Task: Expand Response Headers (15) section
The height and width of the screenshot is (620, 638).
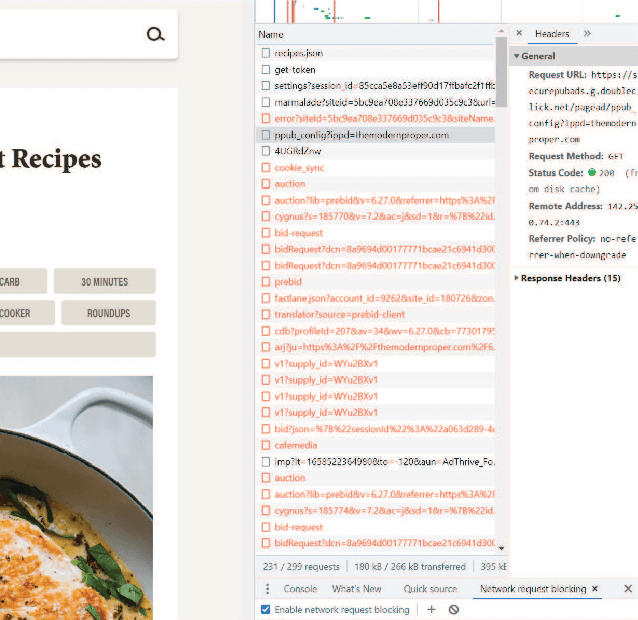Action: 517,278
